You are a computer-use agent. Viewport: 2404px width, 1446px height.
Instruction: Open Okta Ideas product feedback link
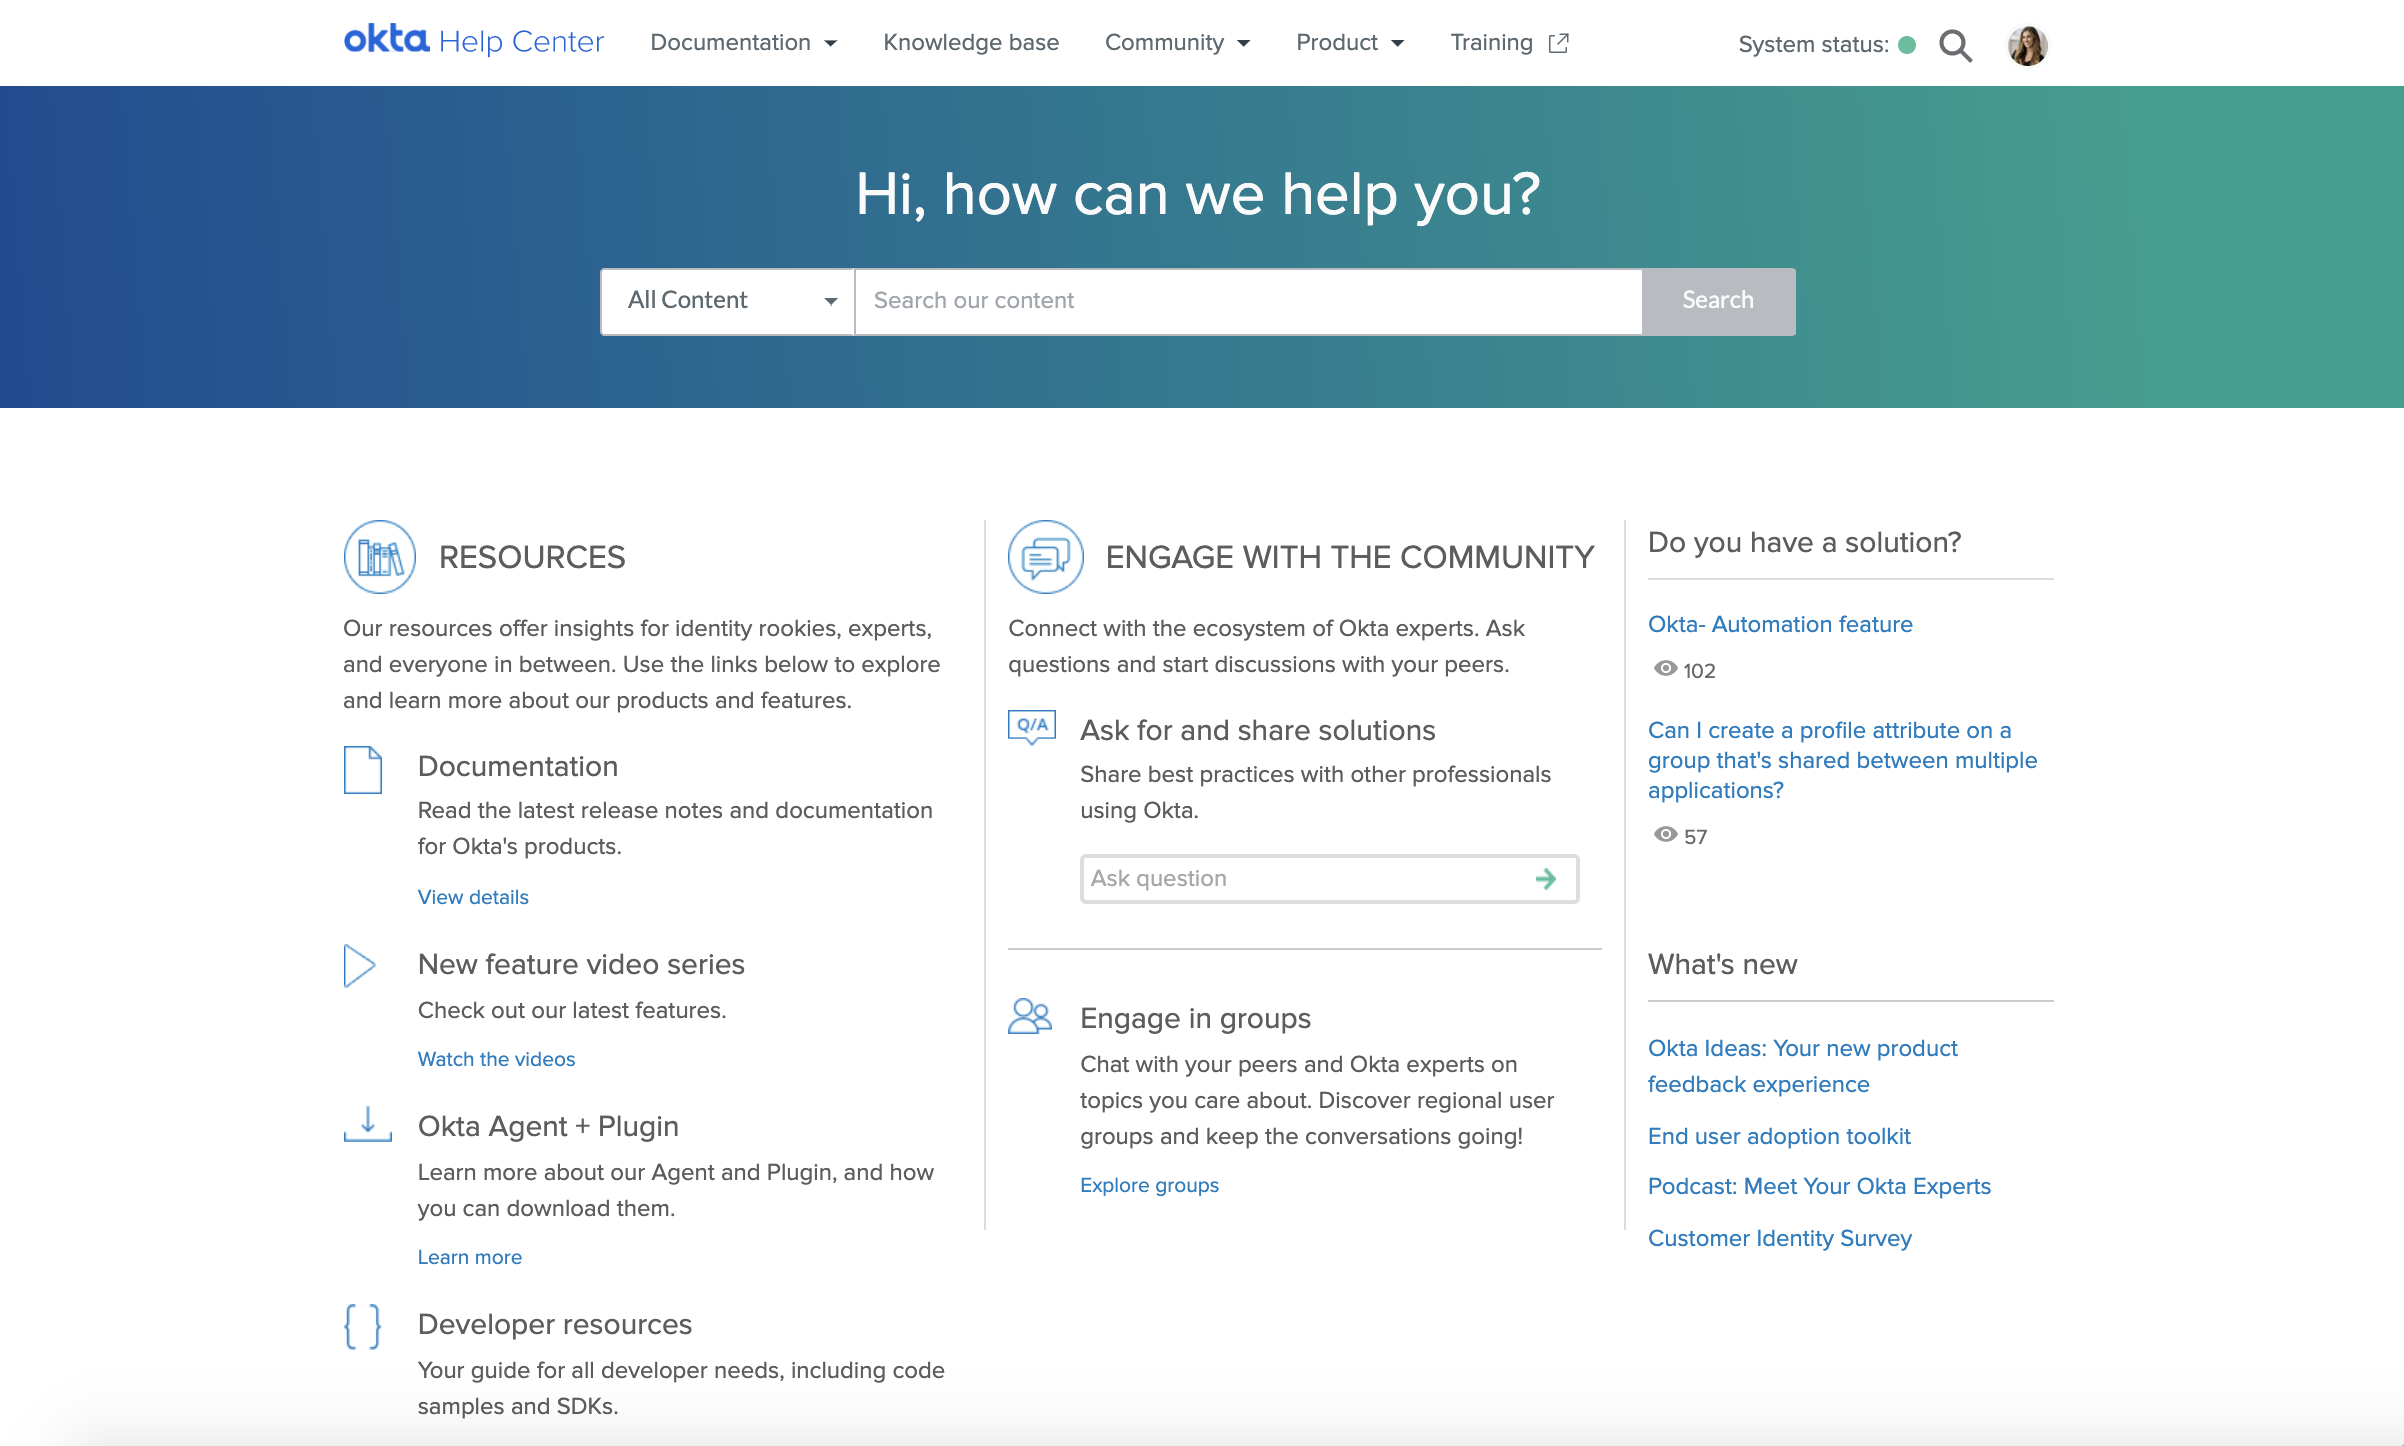[1802, 1066]
